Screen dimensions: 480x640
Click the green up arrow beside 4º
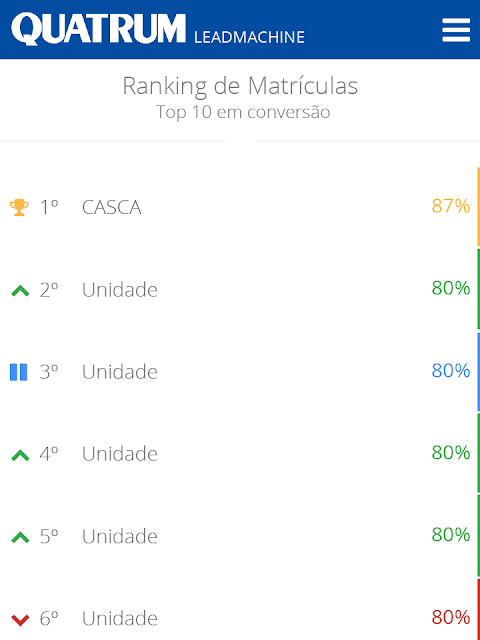pos(20,455)
